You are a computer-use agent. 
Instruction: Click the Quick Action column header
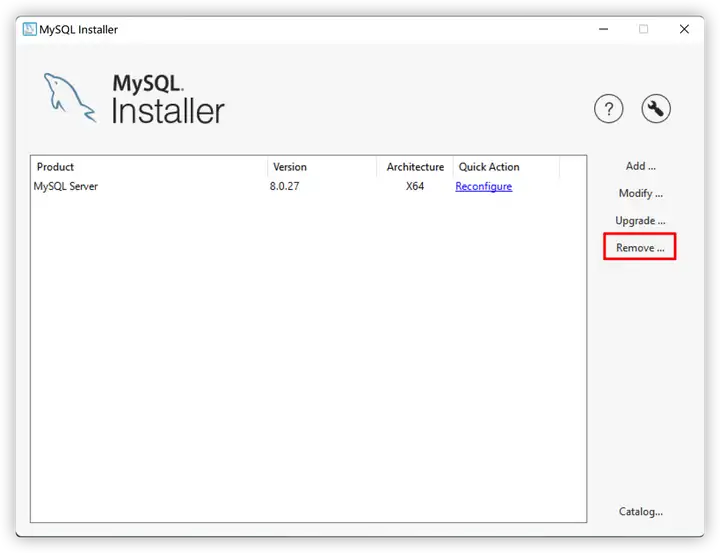506,167
